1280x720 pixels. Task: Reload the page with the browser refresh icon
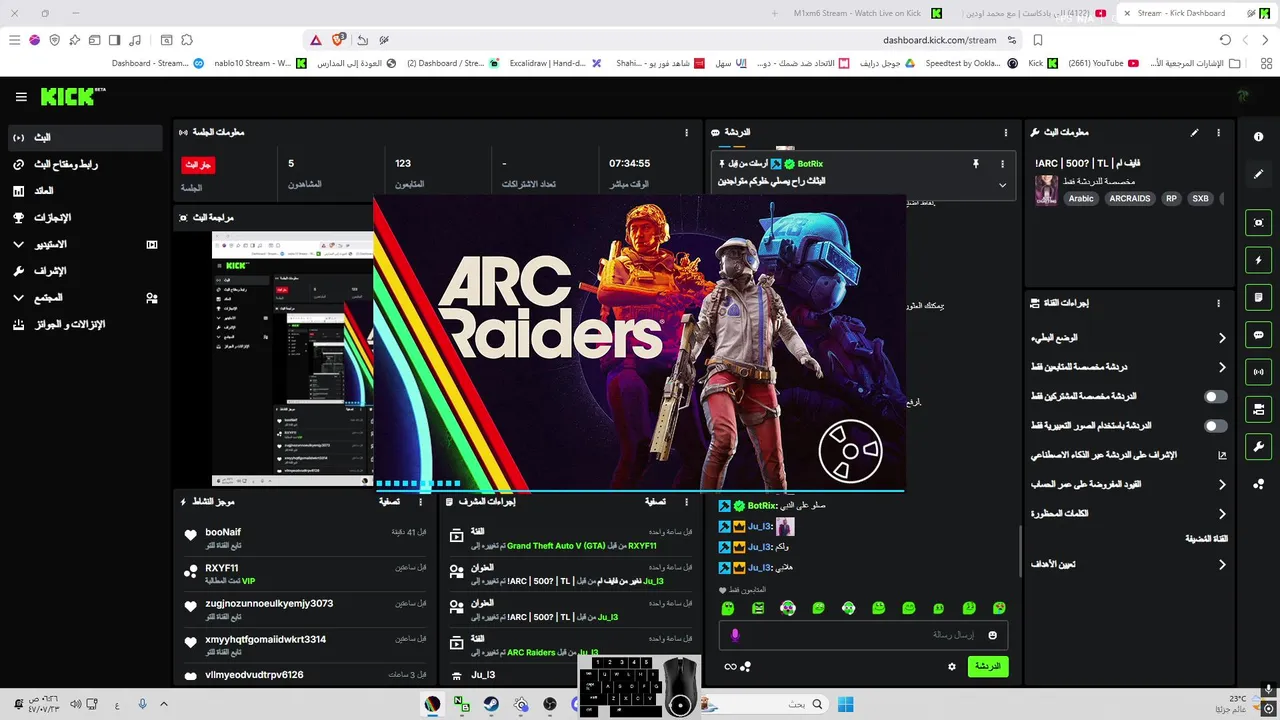pyautogui.click(x=1225, y=40)
